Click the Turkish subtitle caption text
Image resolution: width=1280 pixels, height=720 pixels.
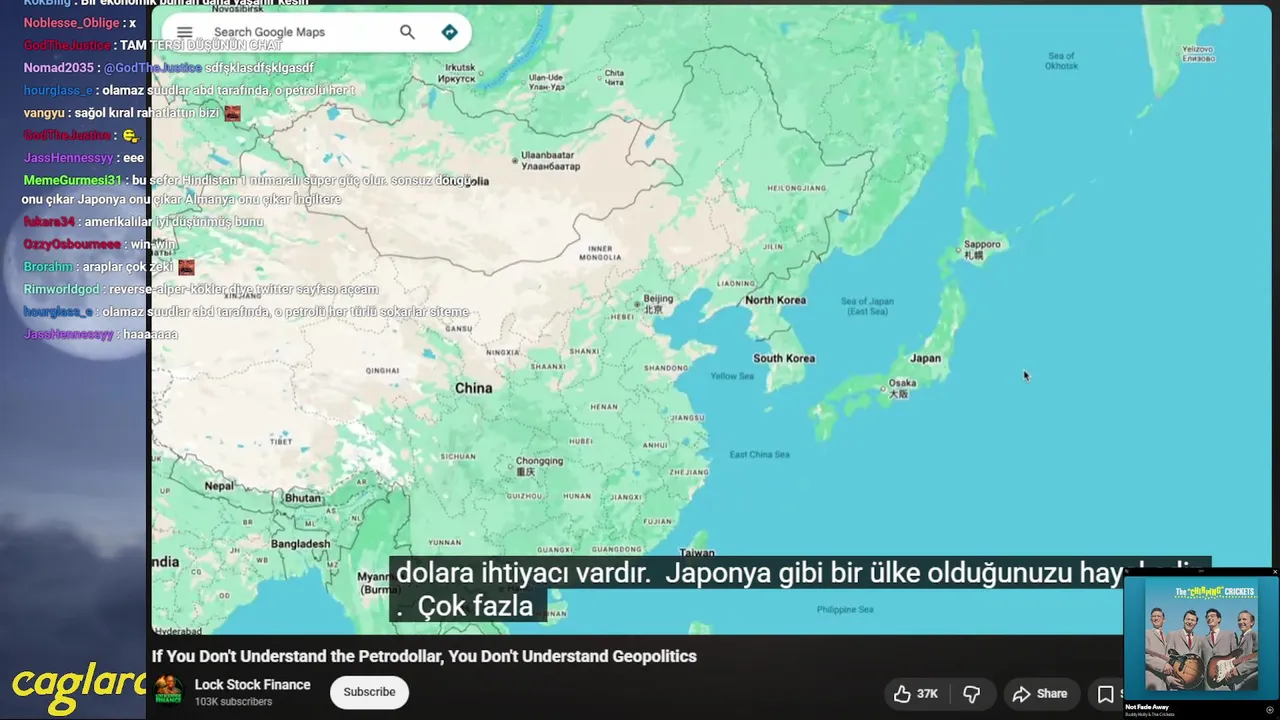point(800,589)
